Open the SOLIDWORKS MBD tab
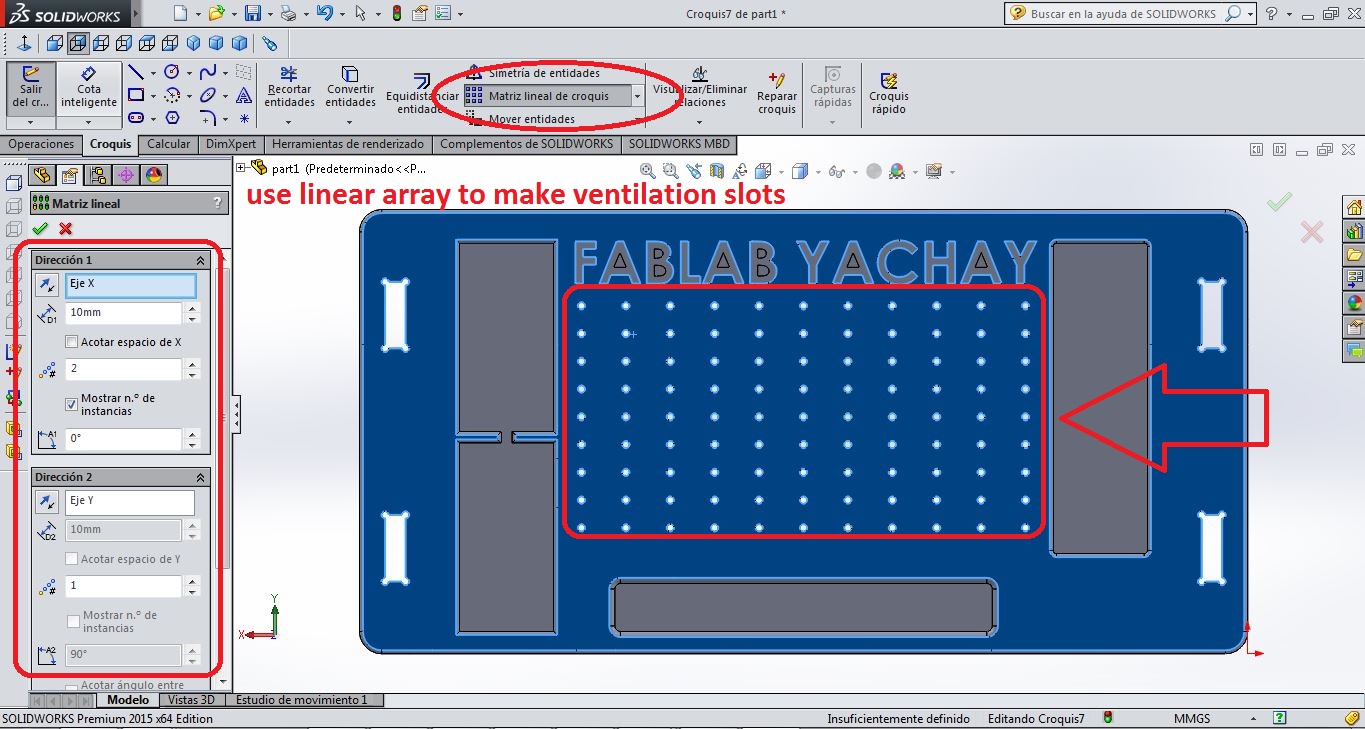1365x729 pixels. 678,144
